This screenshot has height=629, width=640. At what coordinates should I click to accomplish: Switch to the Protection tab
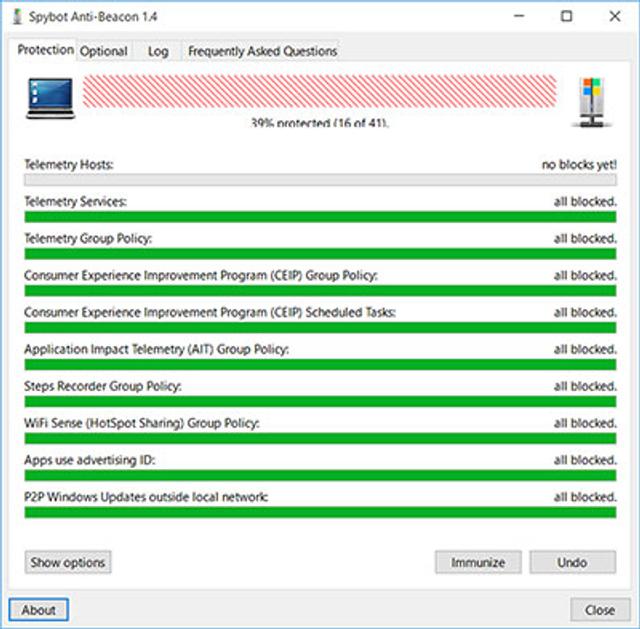coord(45,50)
